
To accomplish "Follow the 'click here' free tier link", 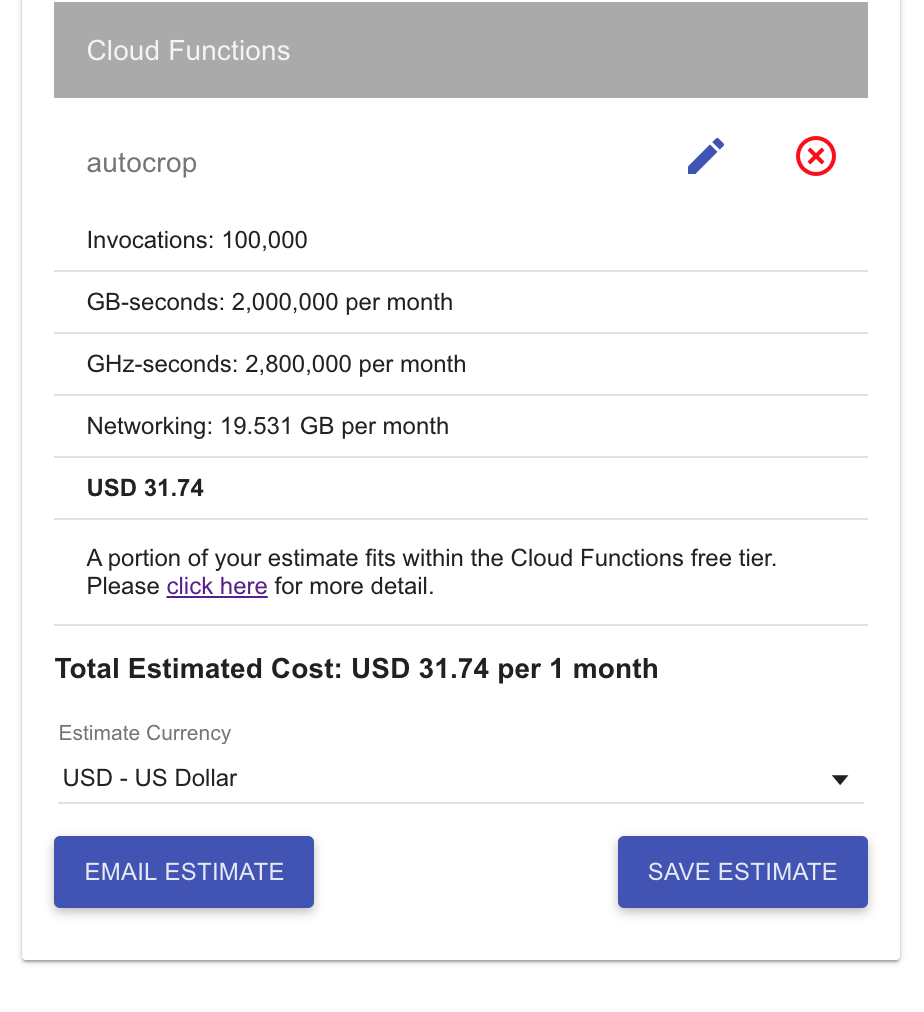I will point(217,586).
